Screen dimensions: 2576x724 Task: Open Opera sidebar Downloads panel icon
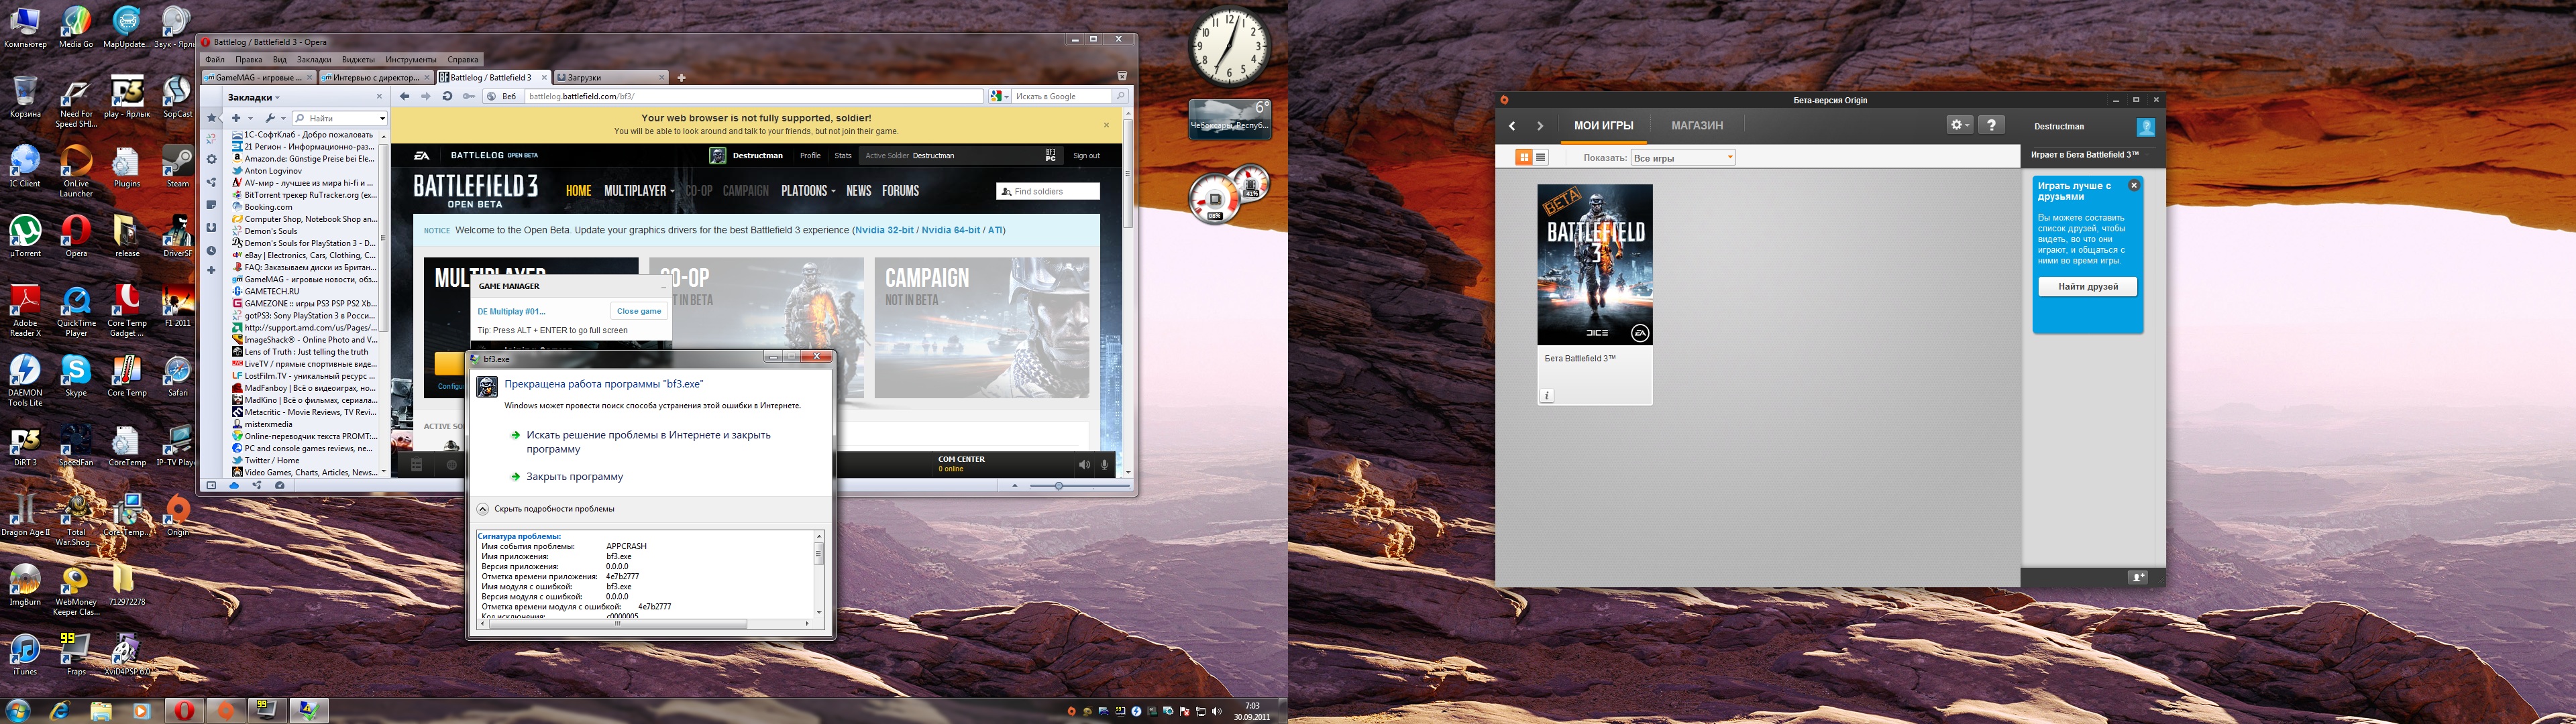tap(211, 227)
